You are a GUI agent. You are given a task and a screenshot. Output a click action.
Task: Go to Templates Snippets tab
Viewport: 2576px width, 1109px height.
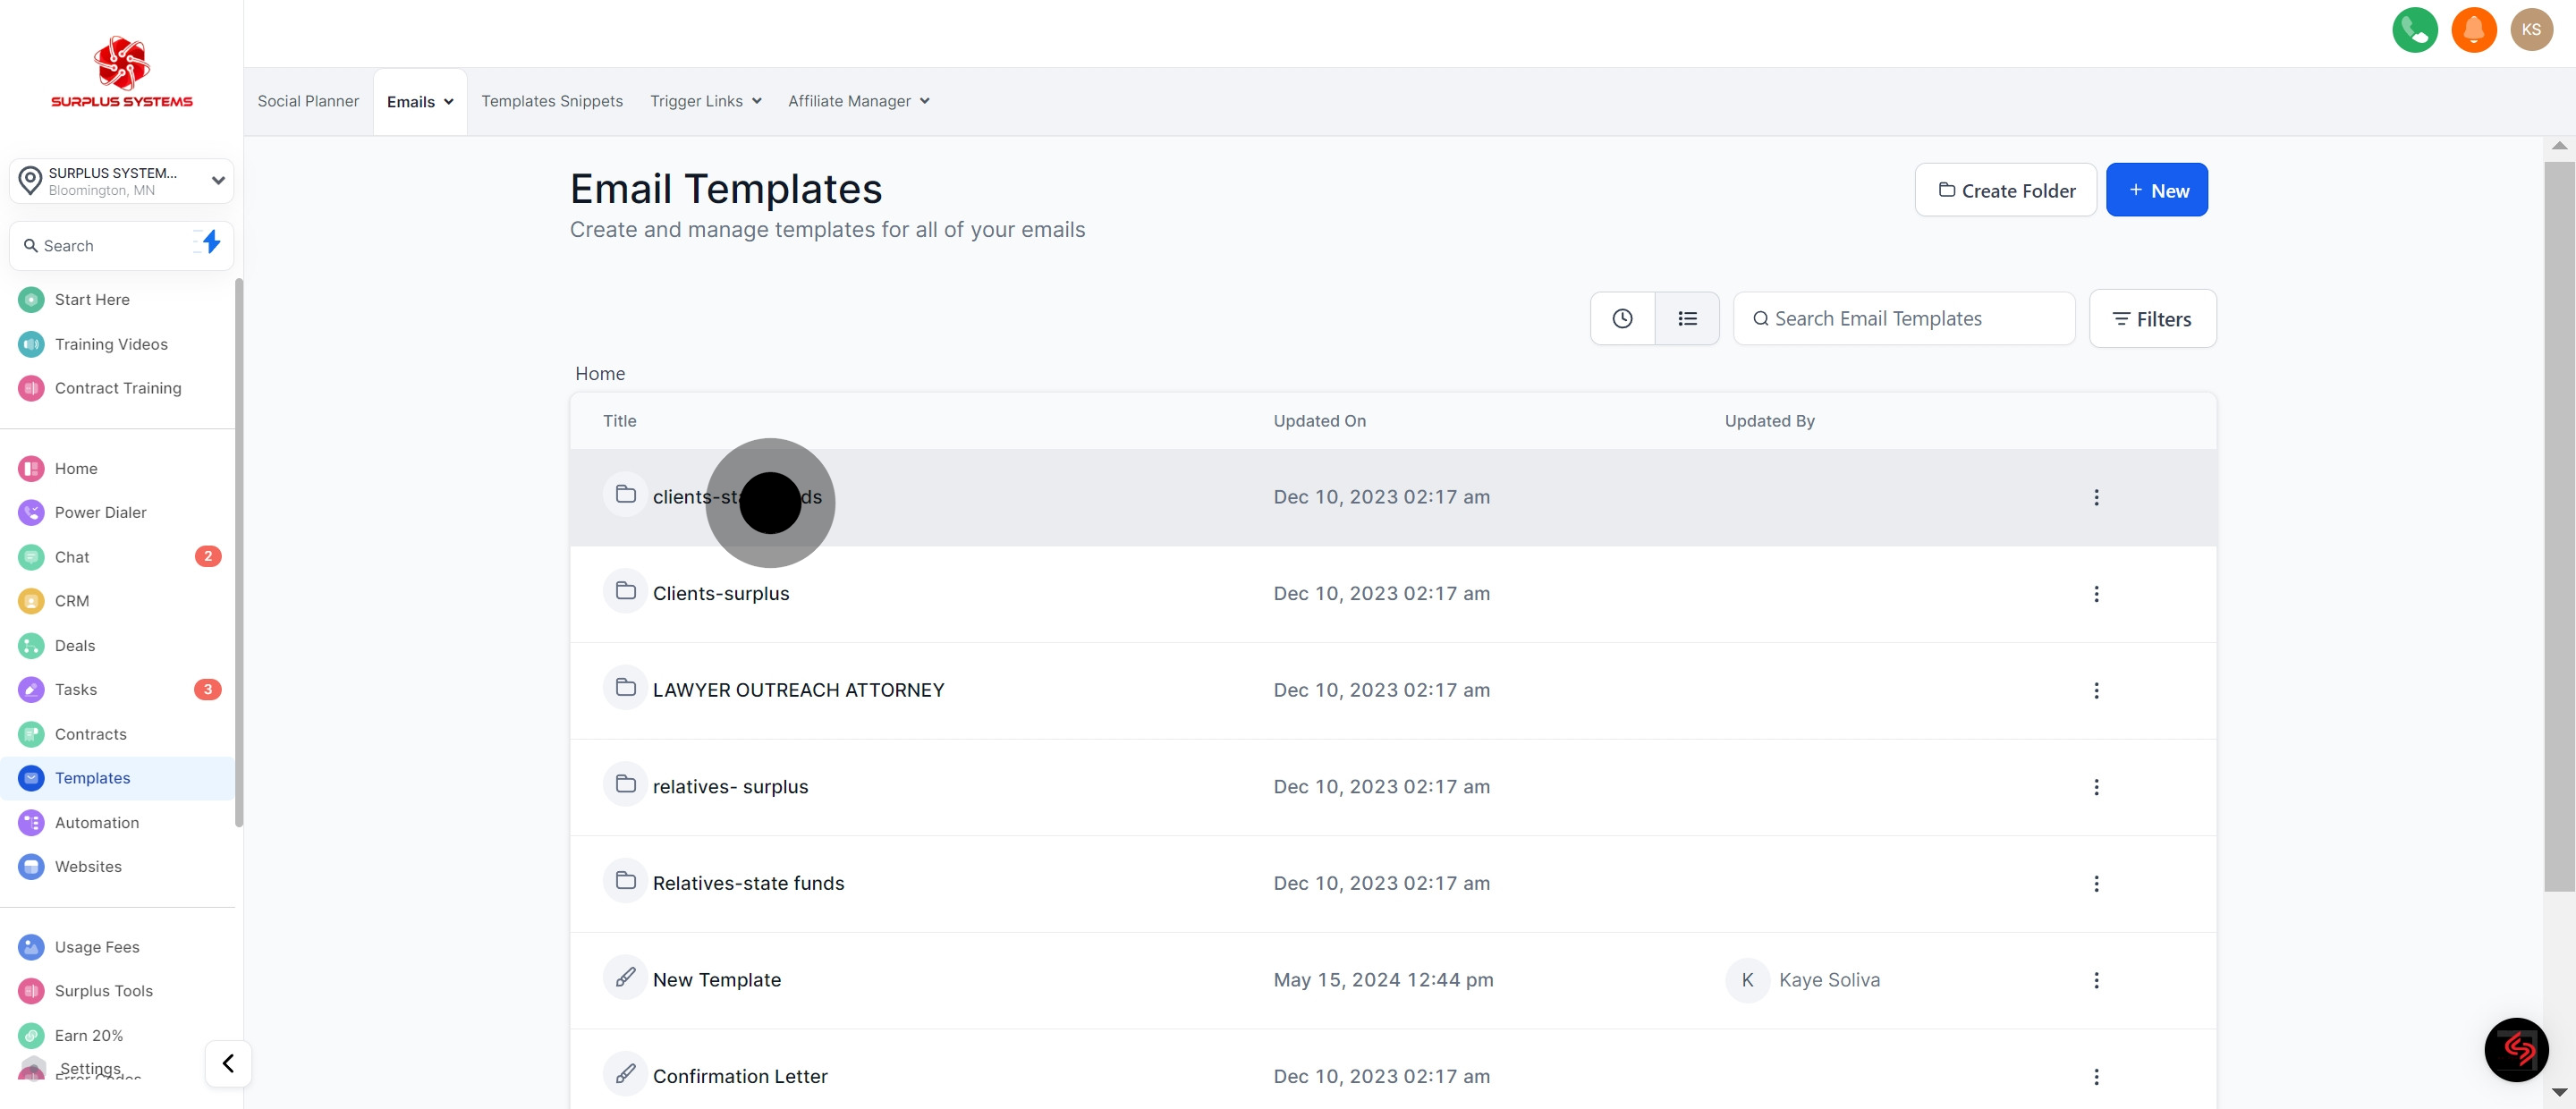551,101
